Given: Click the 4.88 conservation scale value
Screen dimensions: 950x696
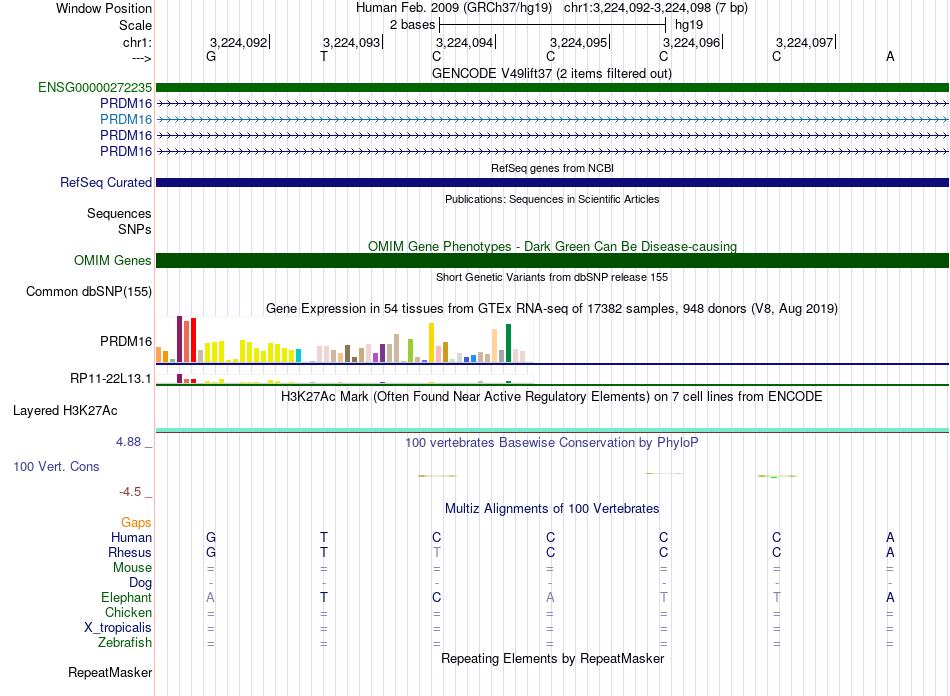Looking at the screenshot, I should pyautogui.click(x=128, y=442).
